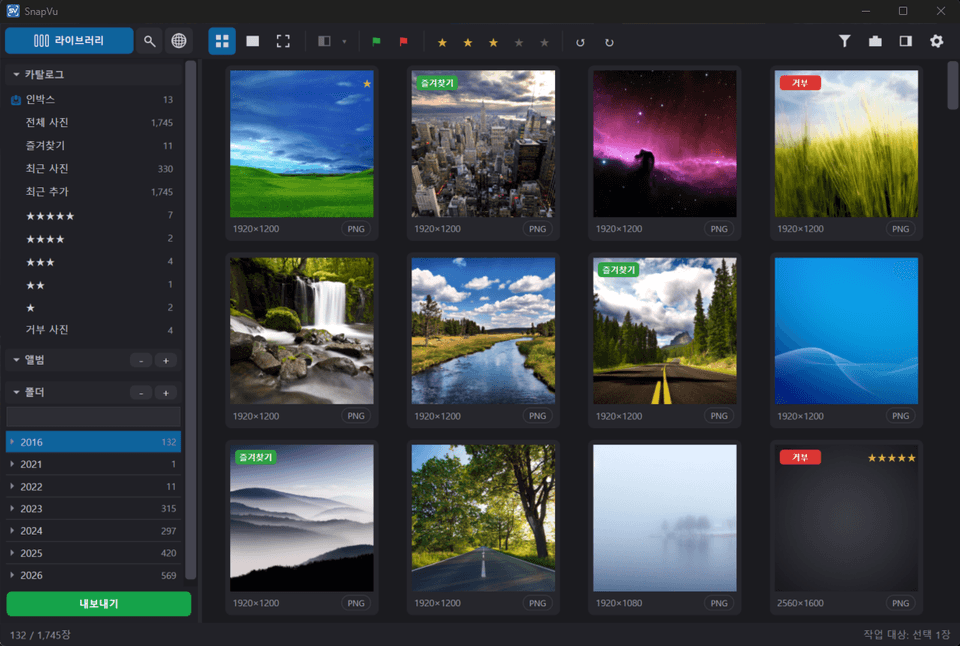960x646 pixels.
Task: Mark photo with green favorite flag
Action: point(377,42)
